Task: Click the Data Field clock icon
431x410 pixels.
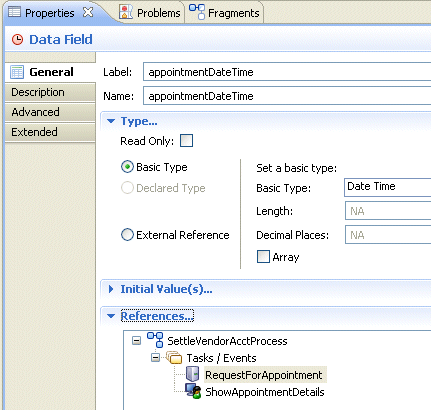Action: point(17,40)
